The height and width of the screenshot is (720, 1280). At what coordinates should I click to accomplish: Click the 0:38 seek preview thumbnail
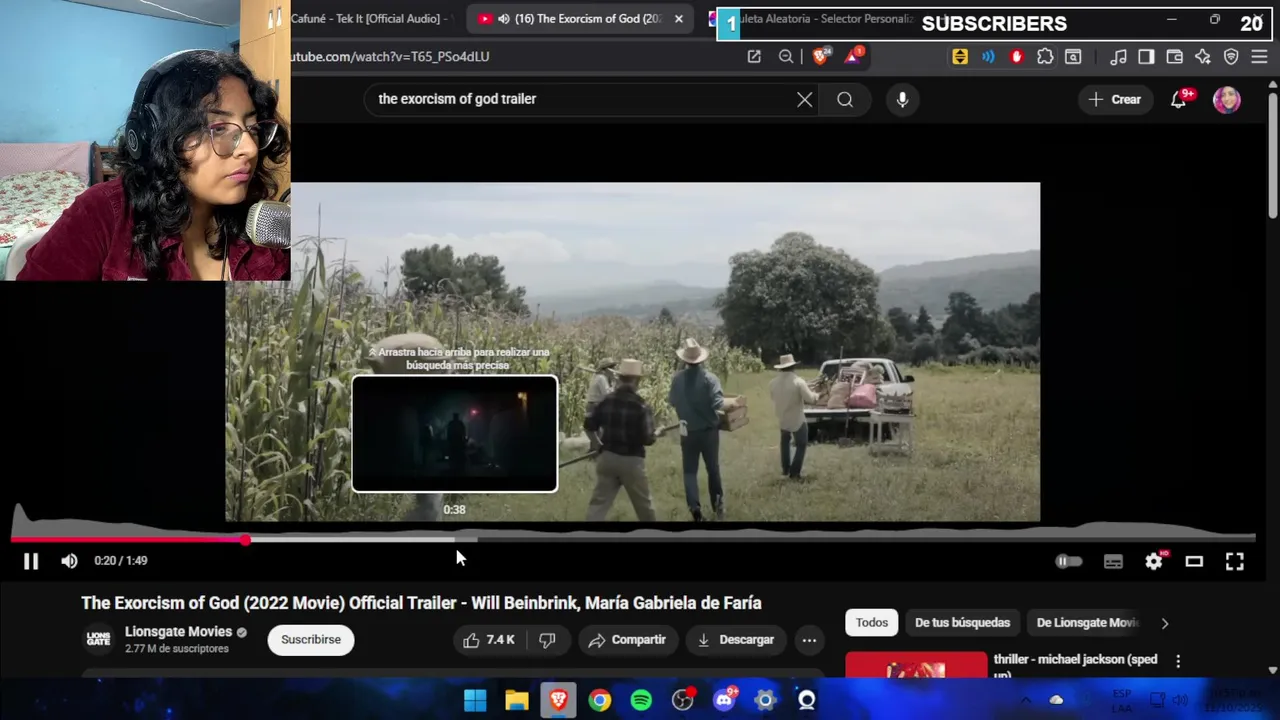click(x=455, y=434)
